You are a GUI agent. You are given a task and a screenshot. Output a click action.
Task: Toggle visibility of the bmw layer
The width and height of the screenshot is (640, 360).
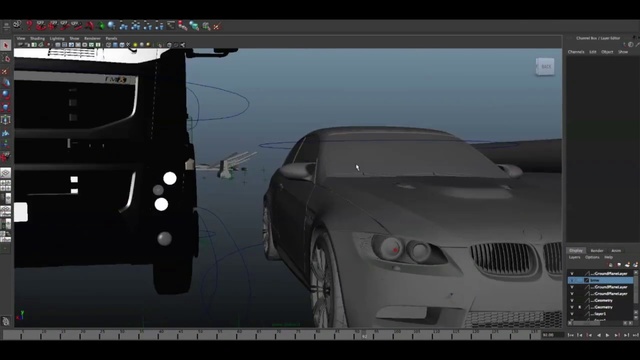coord(572,280)
